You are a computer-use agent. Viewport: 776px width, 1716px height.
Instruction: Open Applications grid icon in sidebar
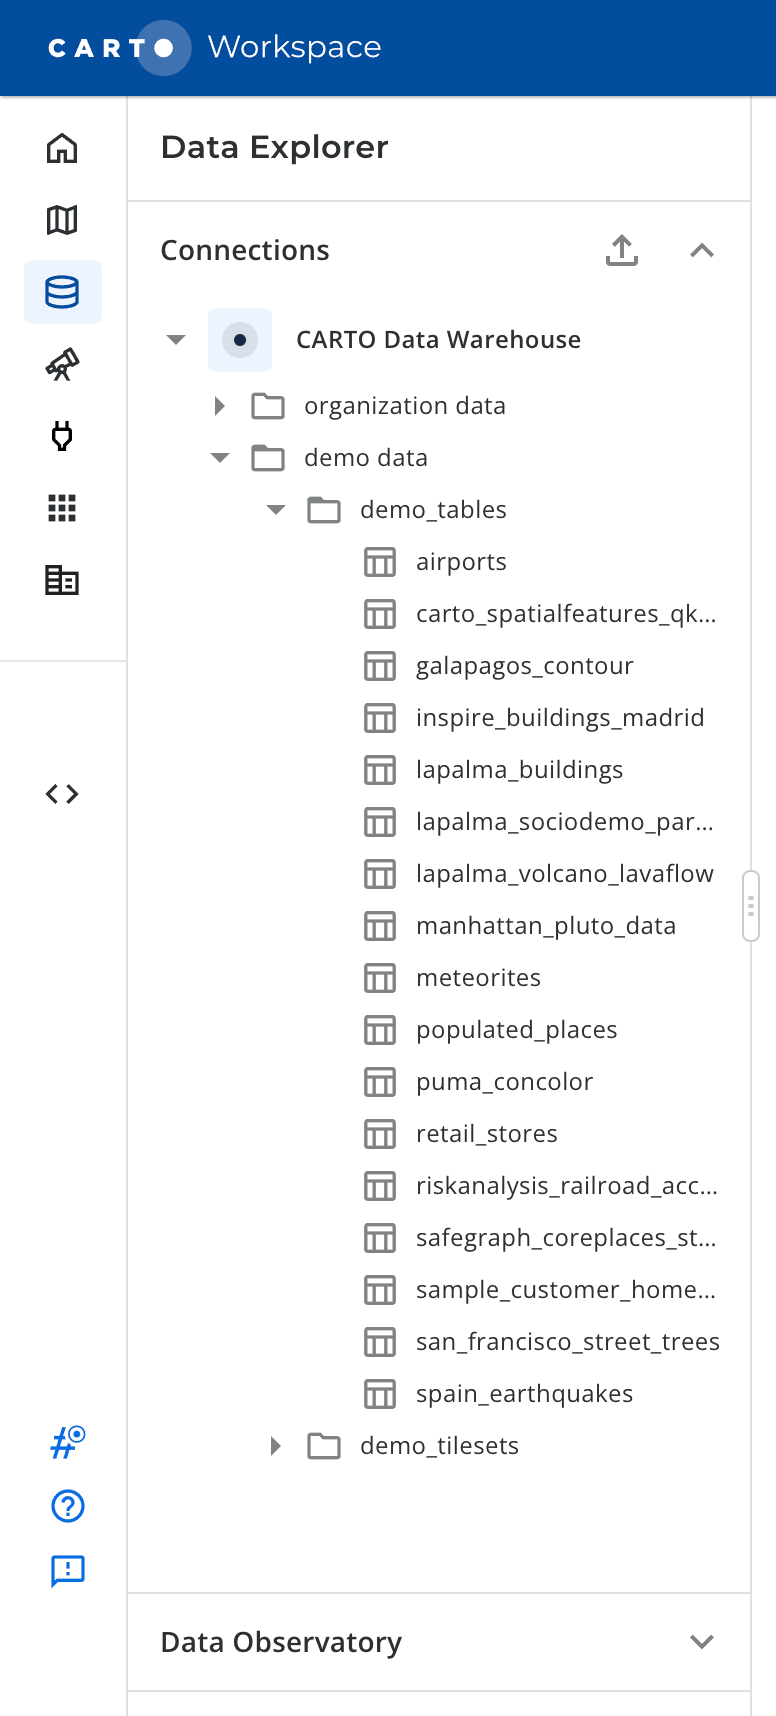click(62, 508)
